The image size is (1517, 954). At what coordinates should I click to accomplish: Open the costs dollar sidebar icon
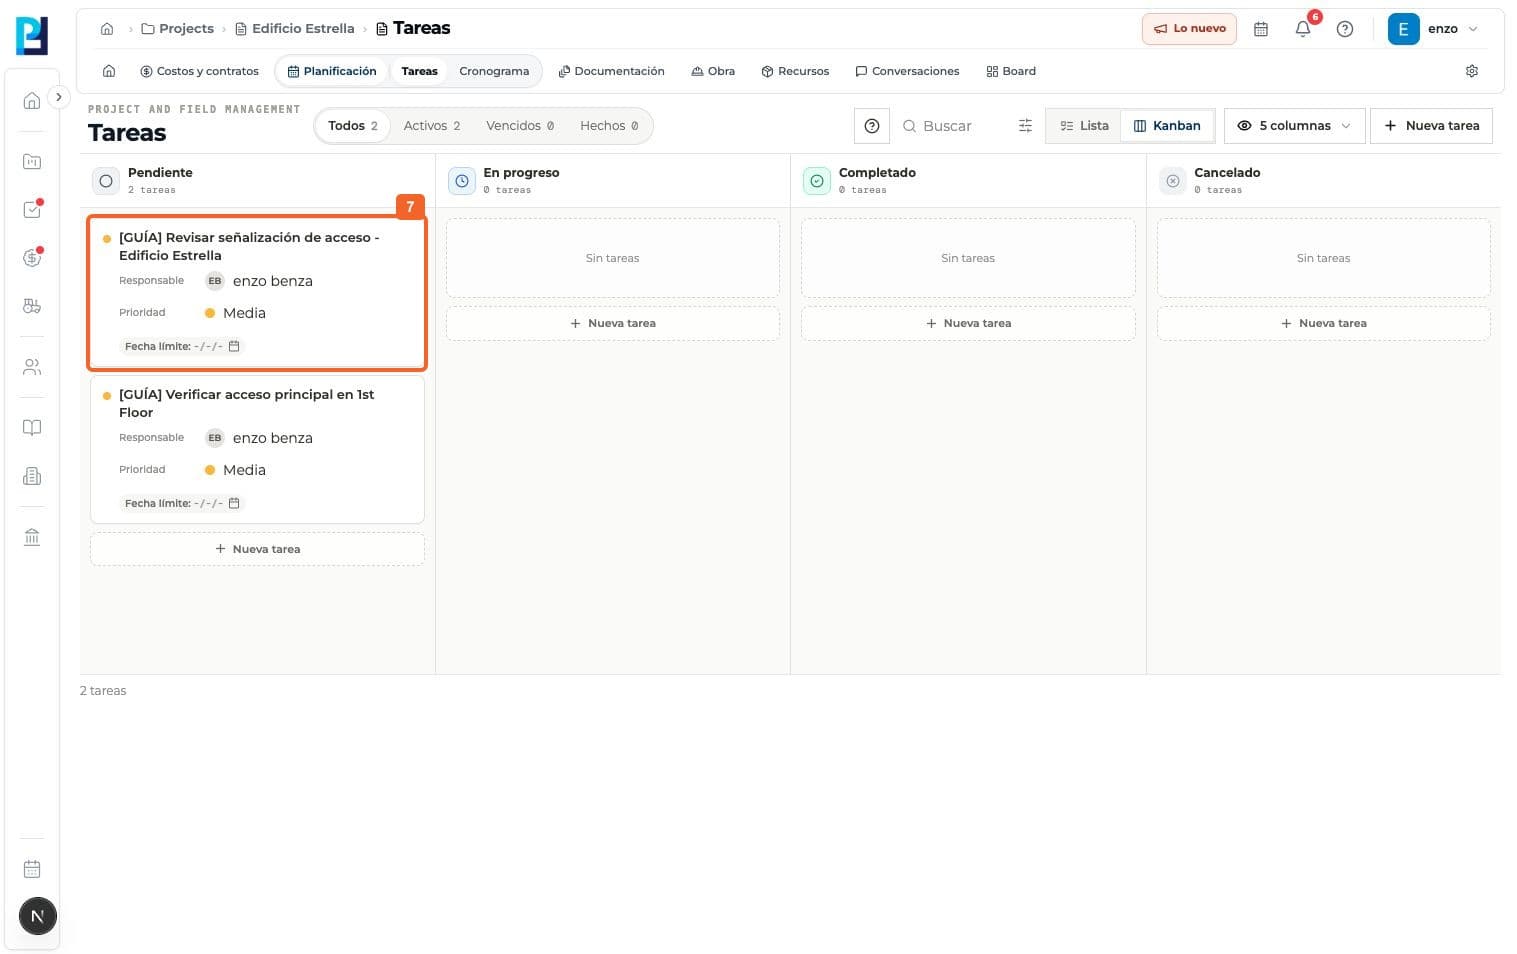(32, 258)
